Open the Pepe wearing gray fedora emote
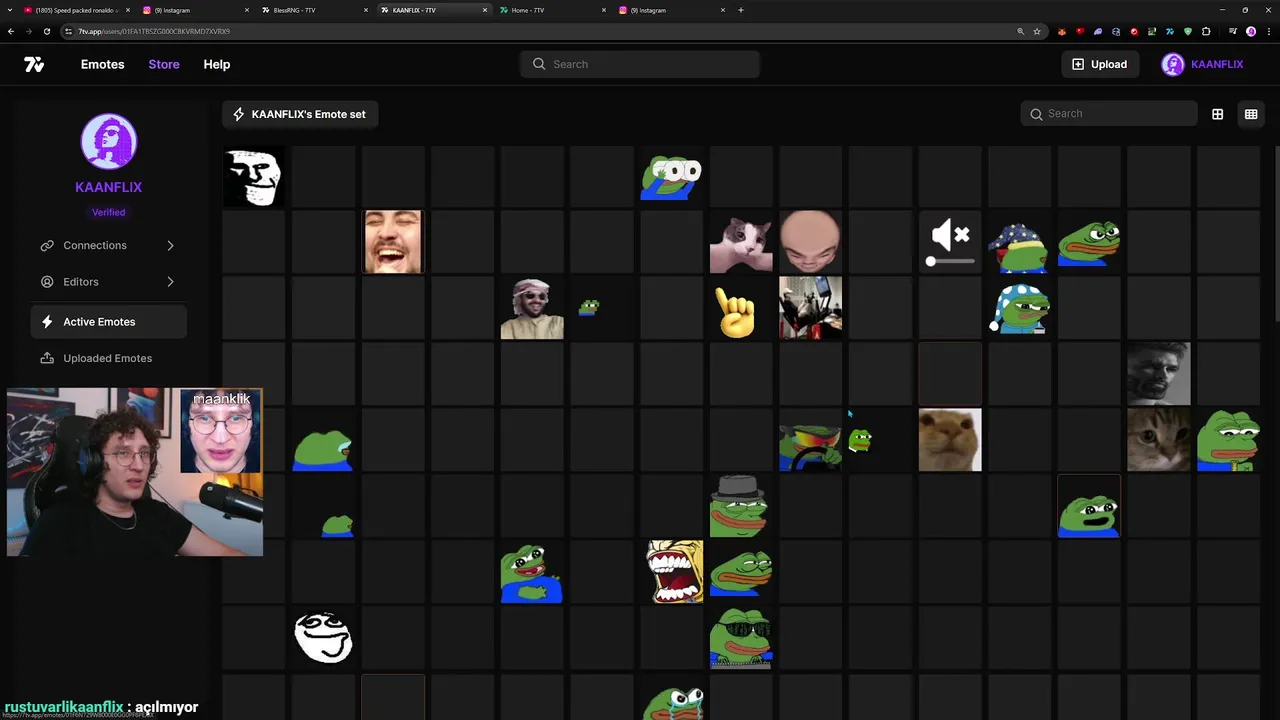 pyautogui.click(x=740, y=506)
